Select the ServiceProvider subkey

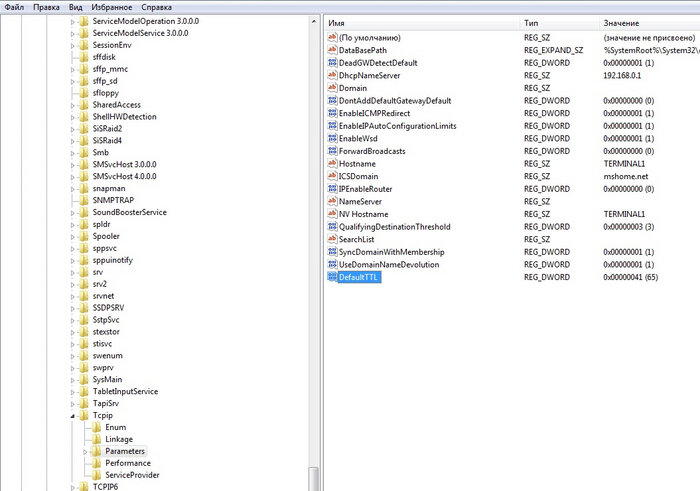pyautogui.click(x=132, y=475)
